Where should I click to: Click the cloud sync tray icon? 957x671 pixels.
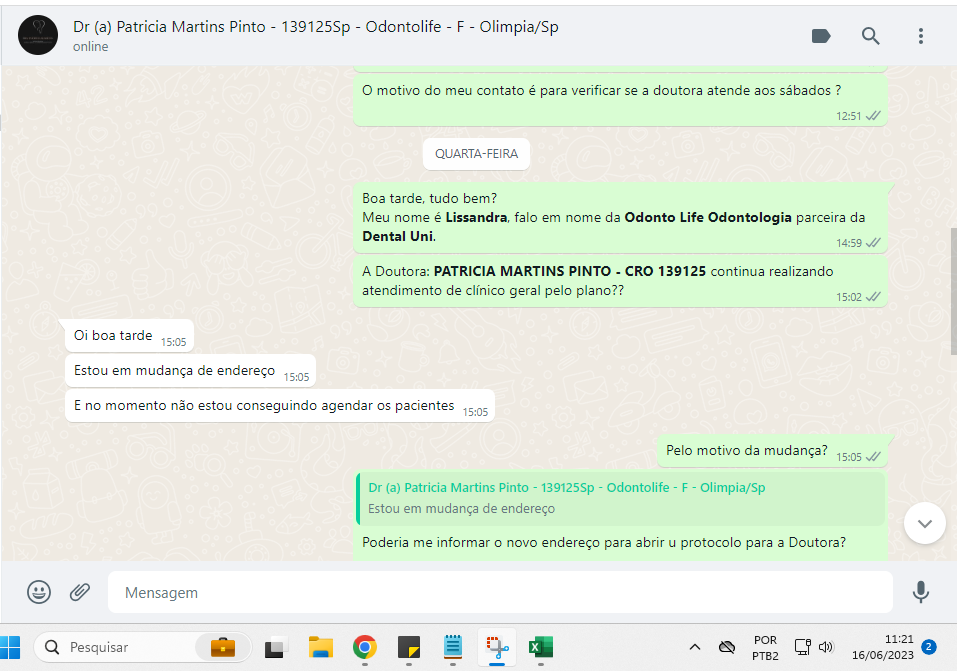(726, 647)
